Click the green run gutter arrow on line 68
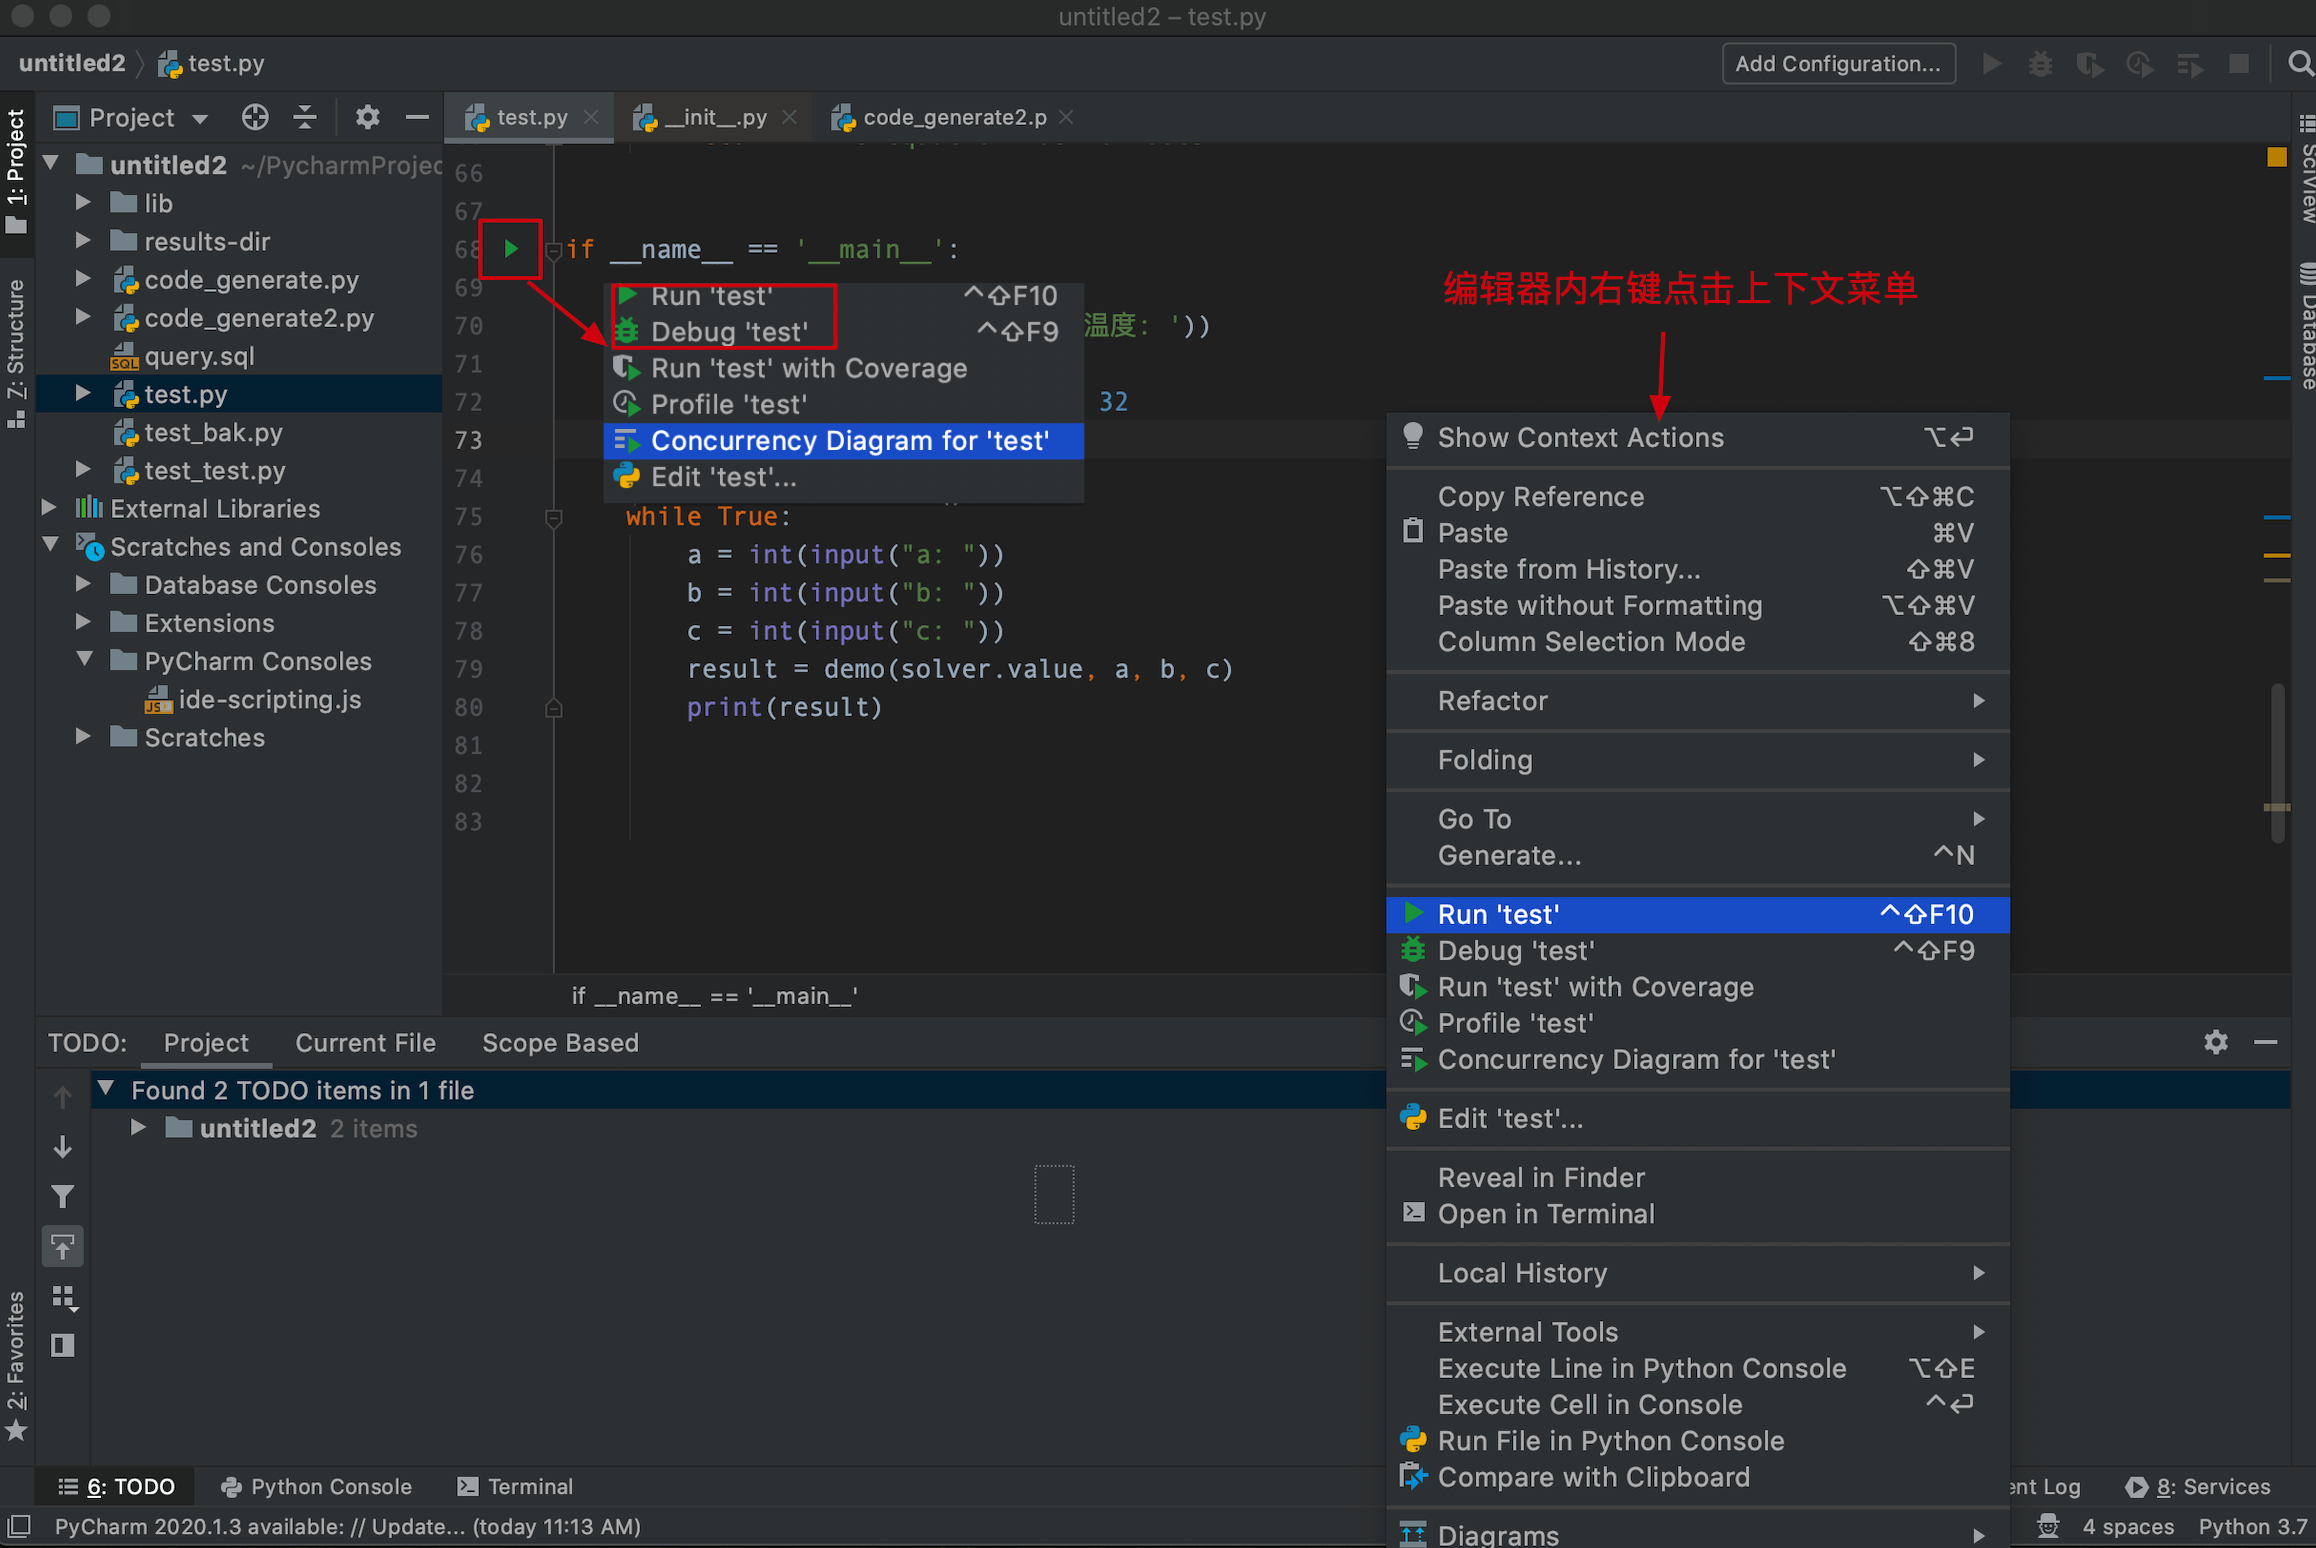The image size is (2316, 1548). click(x=511, y=248)
